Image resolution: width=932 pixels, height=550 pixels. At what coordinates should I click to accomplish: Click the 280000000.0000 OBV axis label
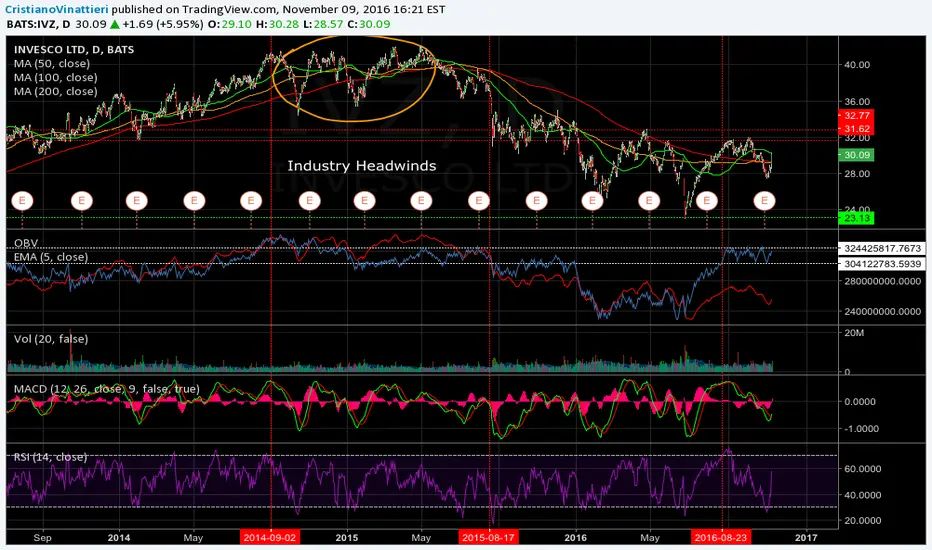[883, 281]
